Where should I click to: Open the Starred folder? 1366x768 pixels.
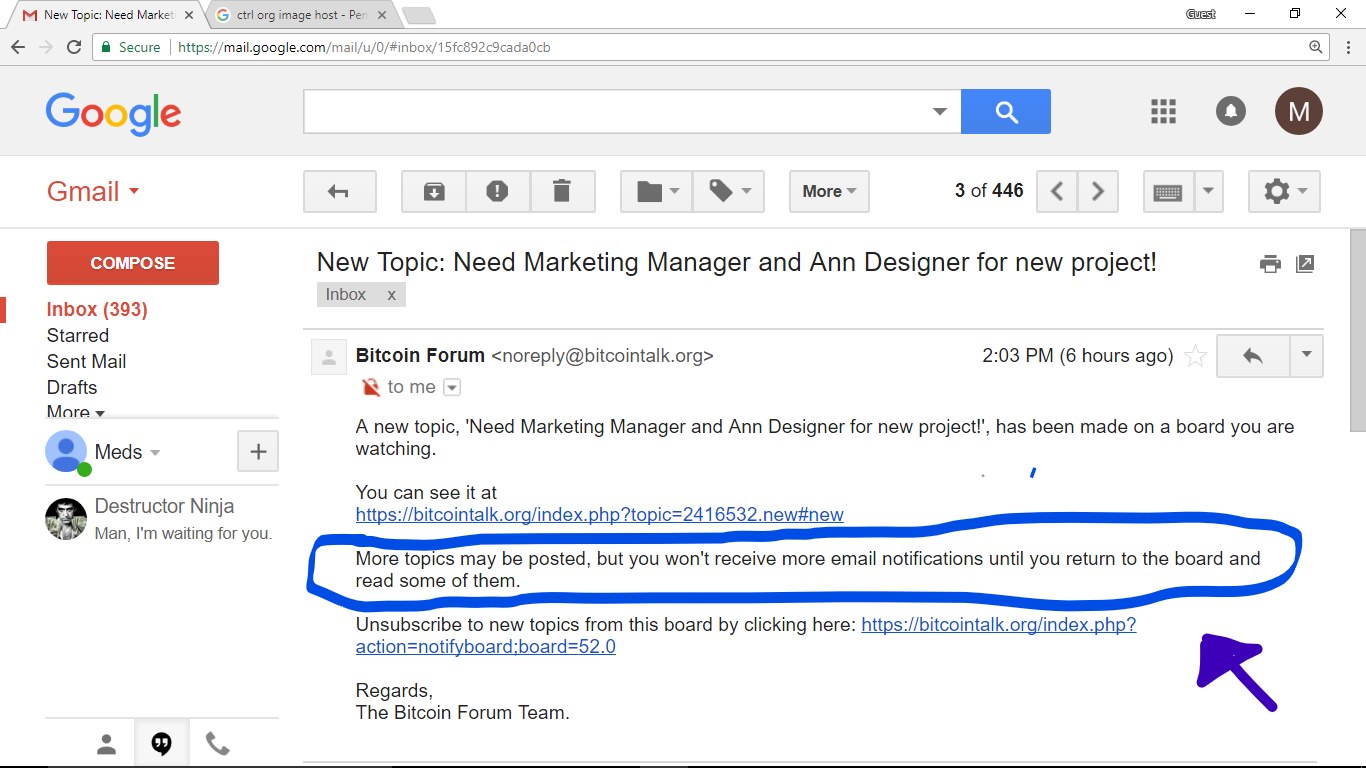click(x=78, y=335)
